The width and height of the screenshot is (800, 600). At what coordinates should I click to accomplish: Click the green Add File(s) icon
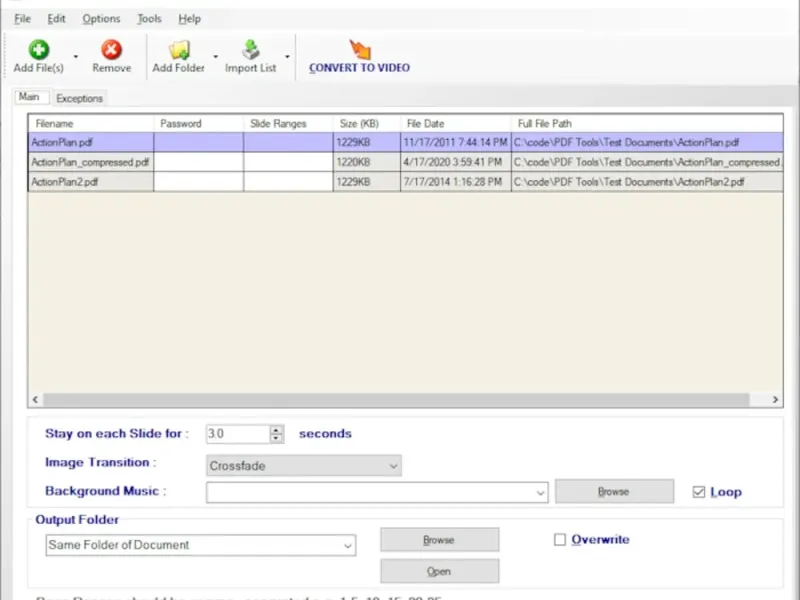[x=38, y=49]
